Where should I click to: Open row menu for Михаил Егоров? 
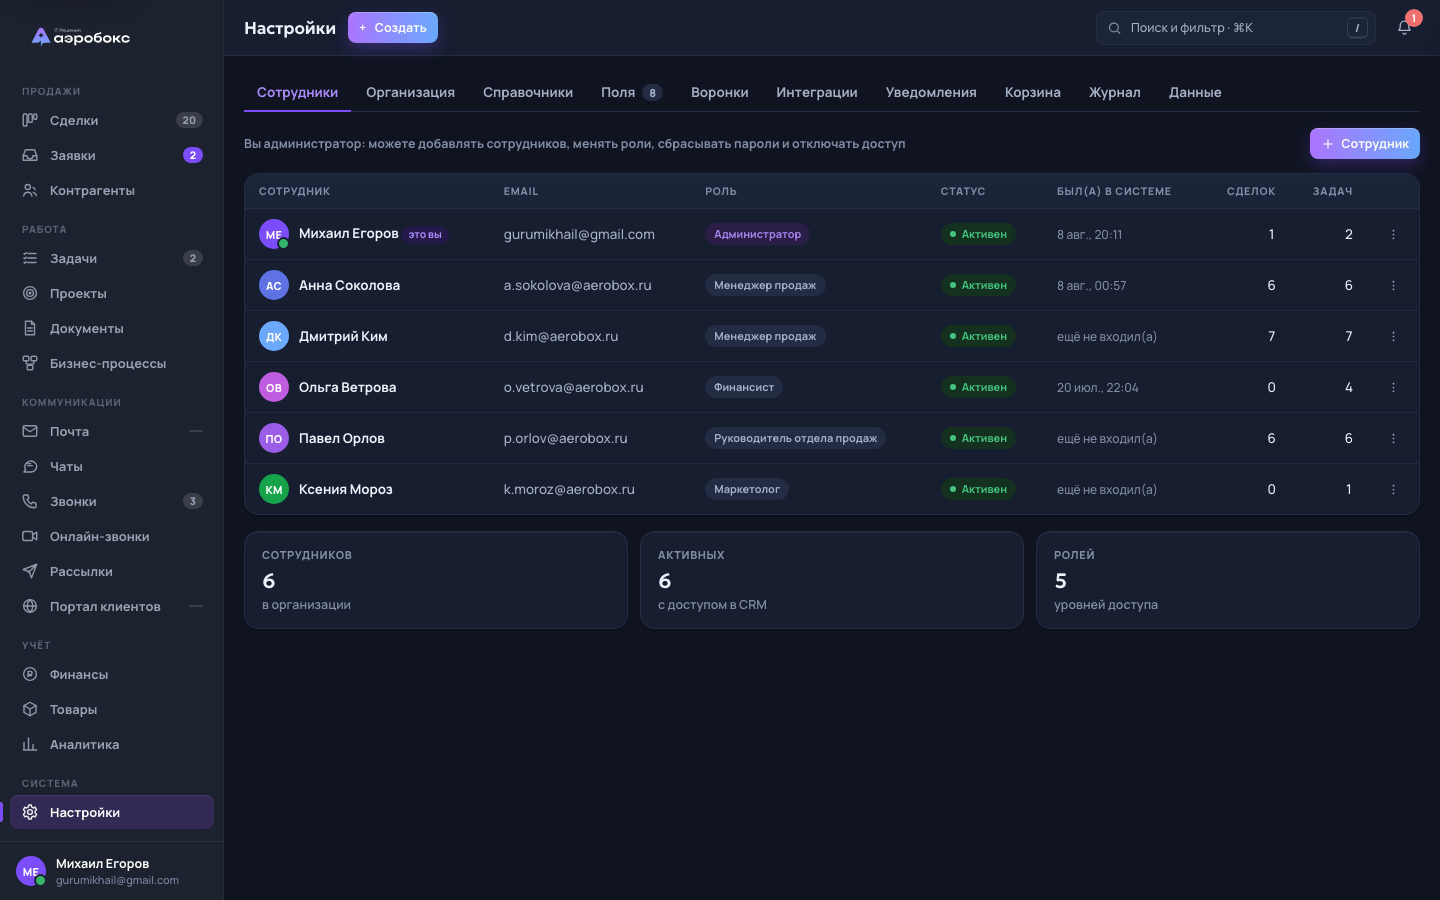[1393, 234]
